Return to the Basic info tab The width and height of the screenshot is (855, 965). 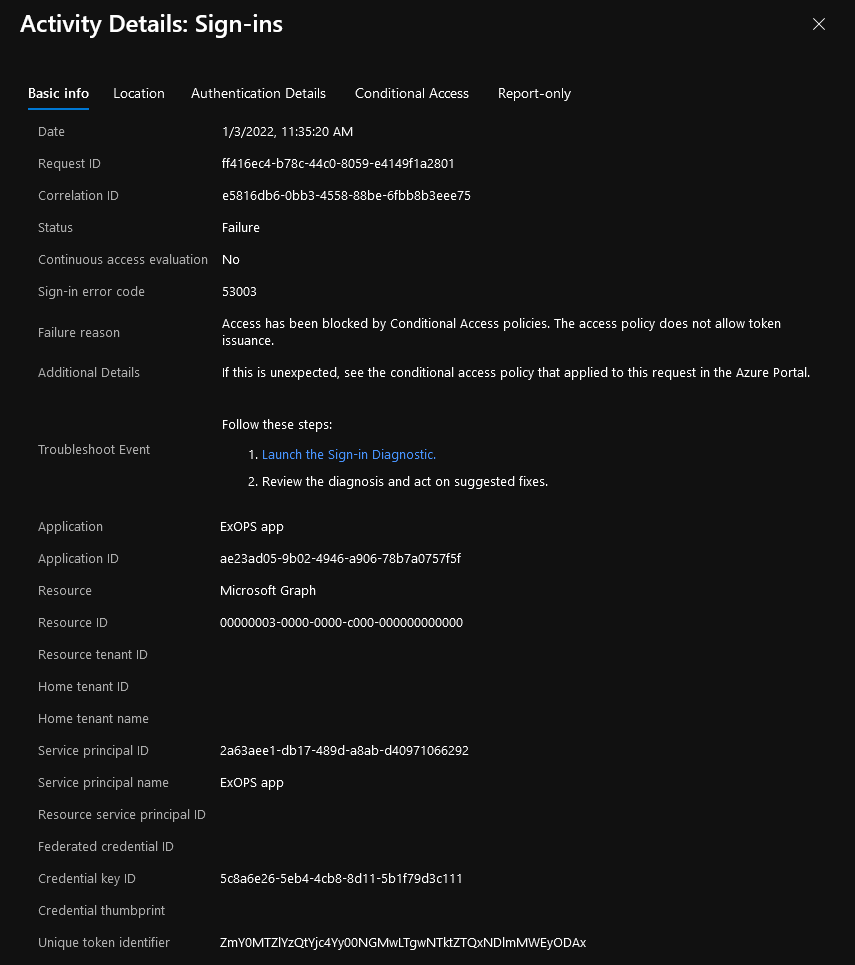coord(58,93)
